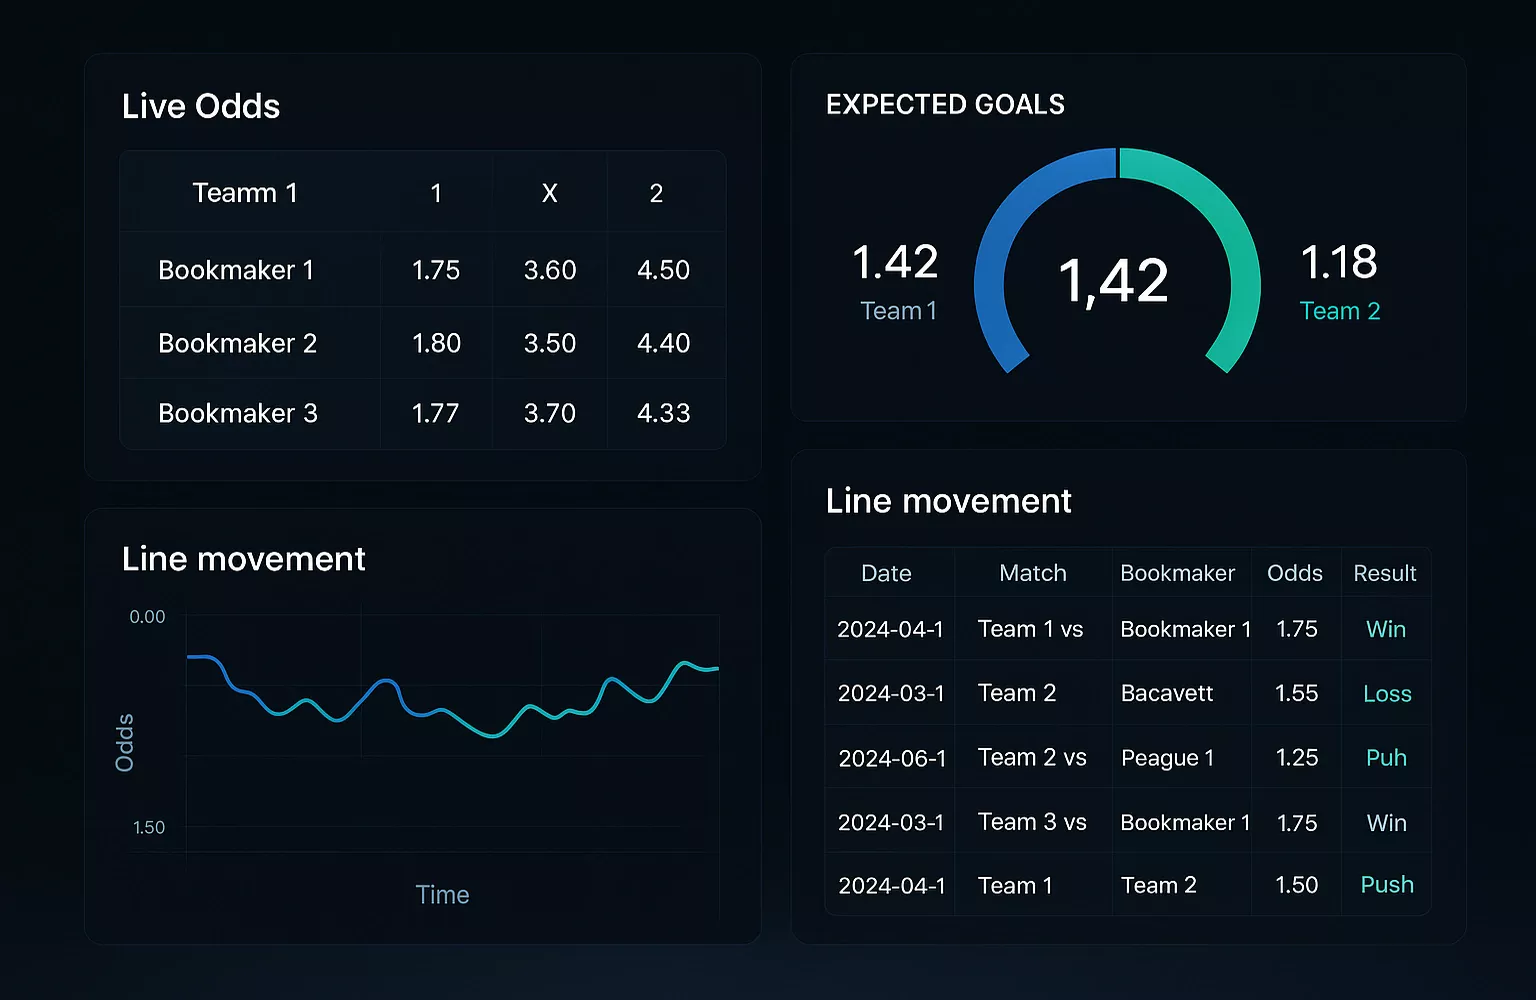This screenshot has height=1000, width=1536.
Task: Click the vertical Odds axis label
Action: pyautogui.click(x=124, y=743)
